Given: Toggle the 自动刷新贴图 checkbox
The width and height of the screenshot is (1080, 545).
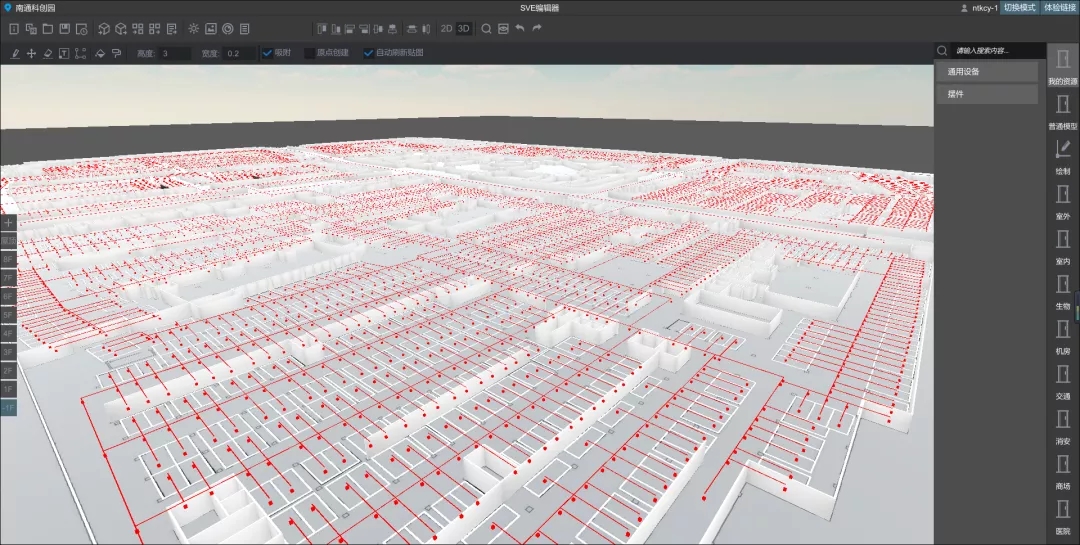Looking at the screenshot, I should coord(369,53).
